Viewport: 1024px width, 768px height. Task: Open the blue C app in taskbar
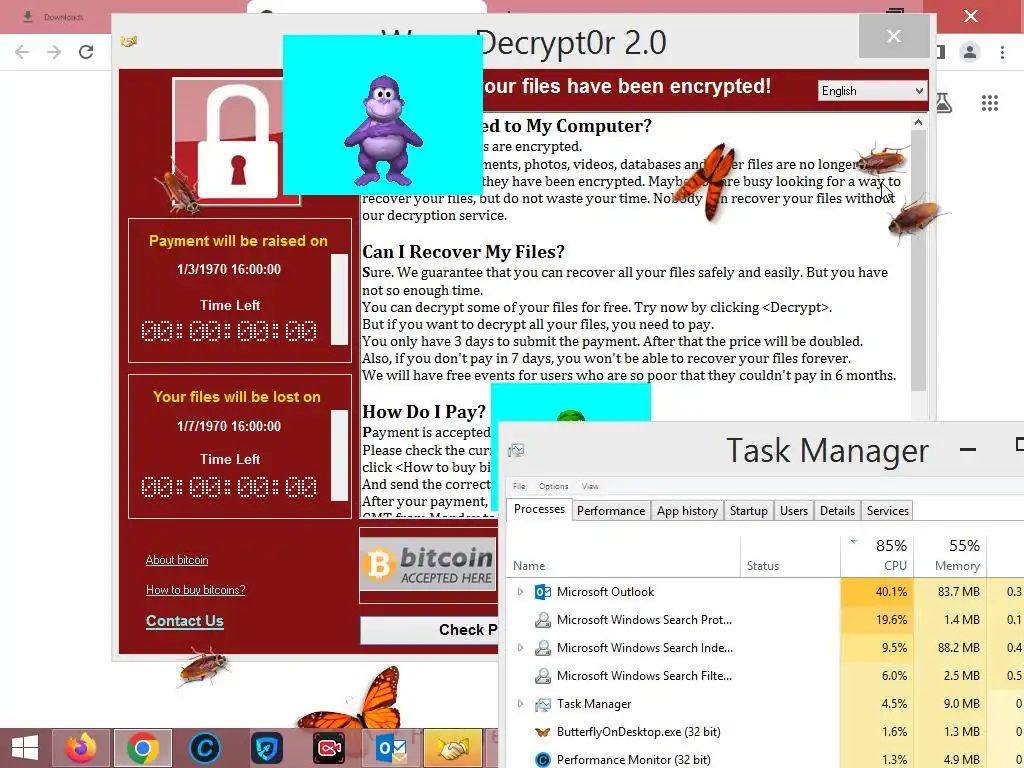204,748
